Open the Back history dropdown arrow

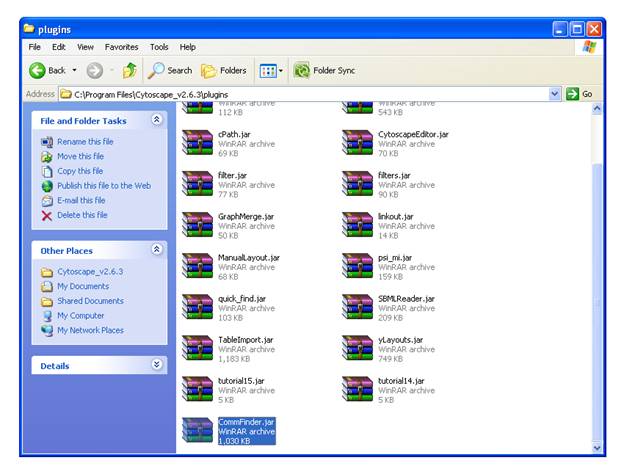pyautogui.click(x=74, y=70)
